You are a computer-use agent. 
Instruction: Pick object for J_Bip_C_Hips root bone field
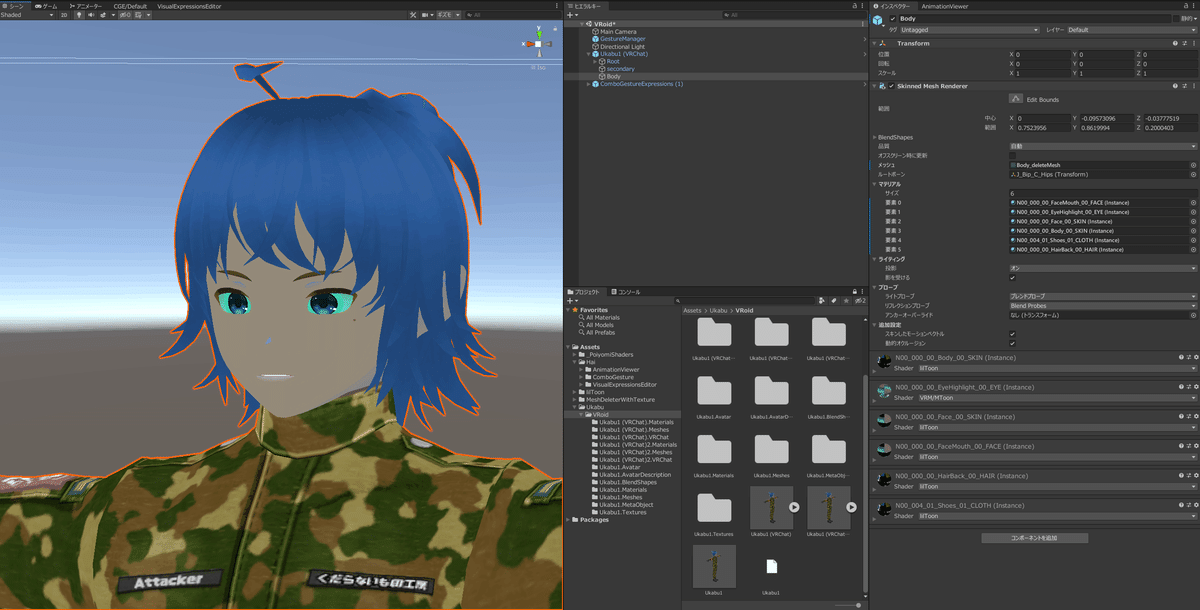click(1193, 174)
